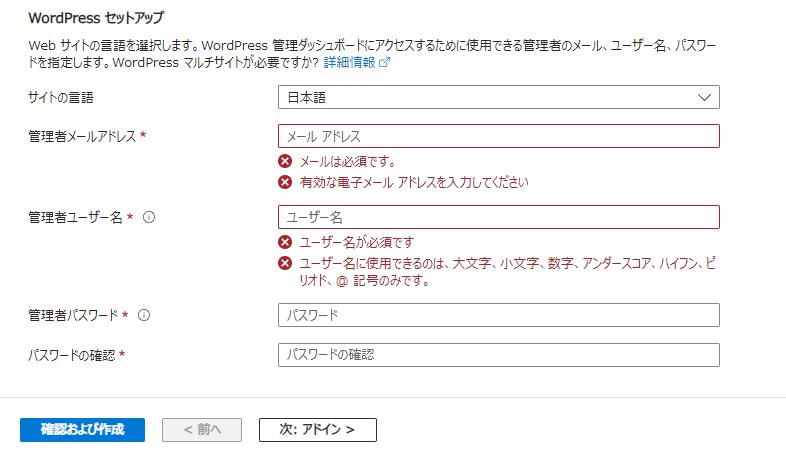This screenshot has width=786, height=452.
Task: Click the chevron arrow of the language dropdown
Action: click(704, 97)
